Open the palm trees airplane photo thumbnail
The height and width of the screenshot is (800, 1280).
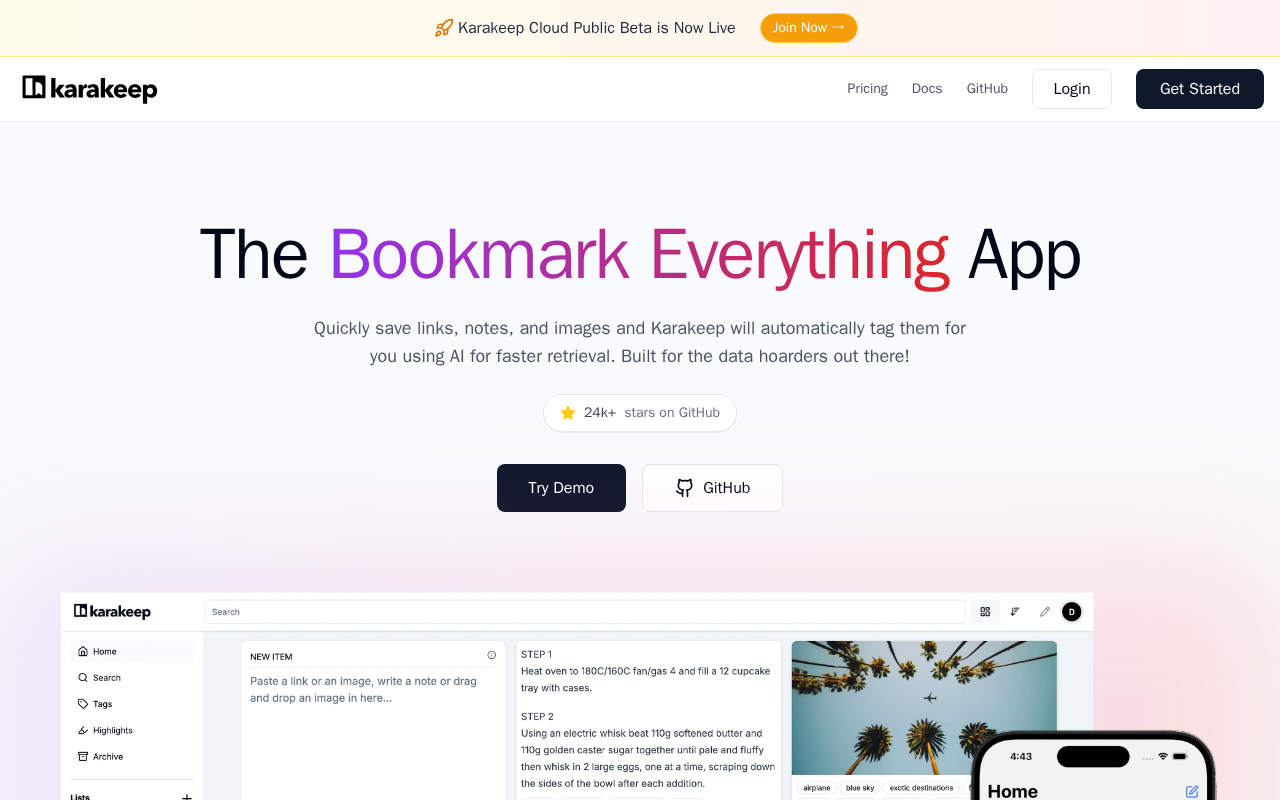924,708
